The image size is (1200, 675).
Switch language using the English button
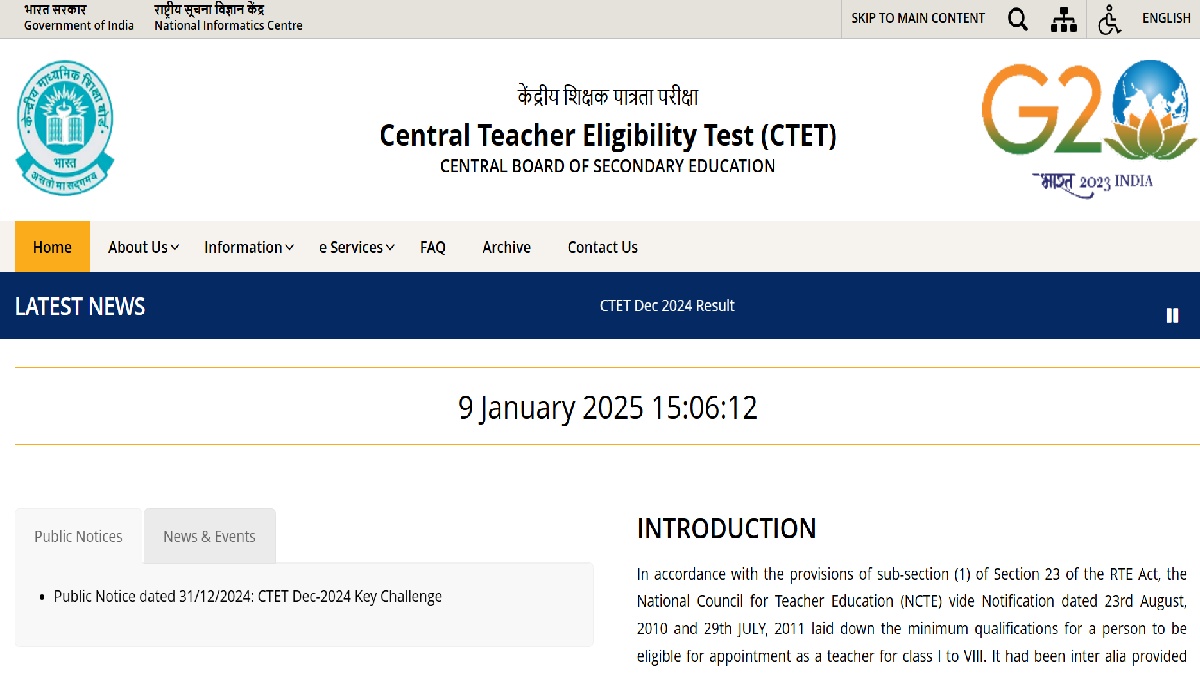click(1166, 19)
